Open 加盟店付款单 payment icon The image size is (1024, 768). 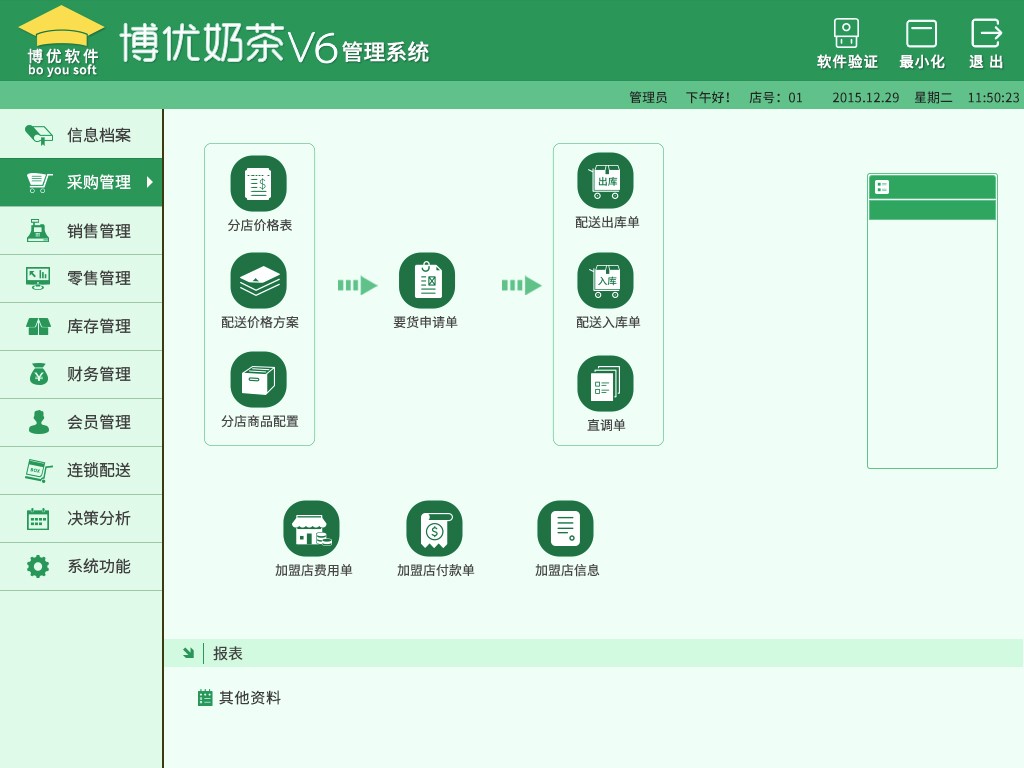coord(434,528)
